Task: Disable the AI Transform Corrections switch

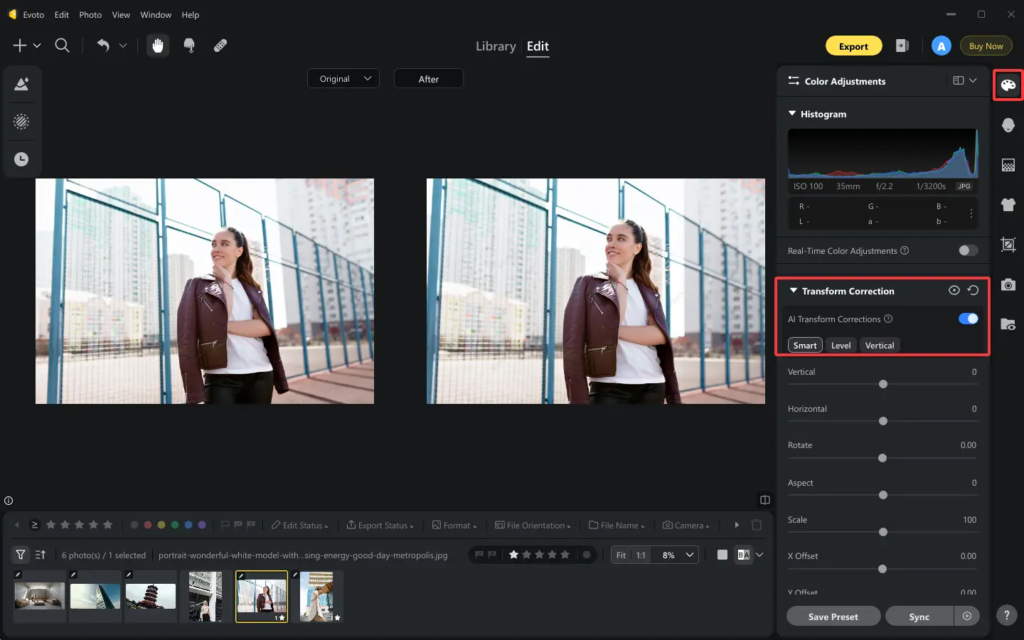Action: click(967, 319)
